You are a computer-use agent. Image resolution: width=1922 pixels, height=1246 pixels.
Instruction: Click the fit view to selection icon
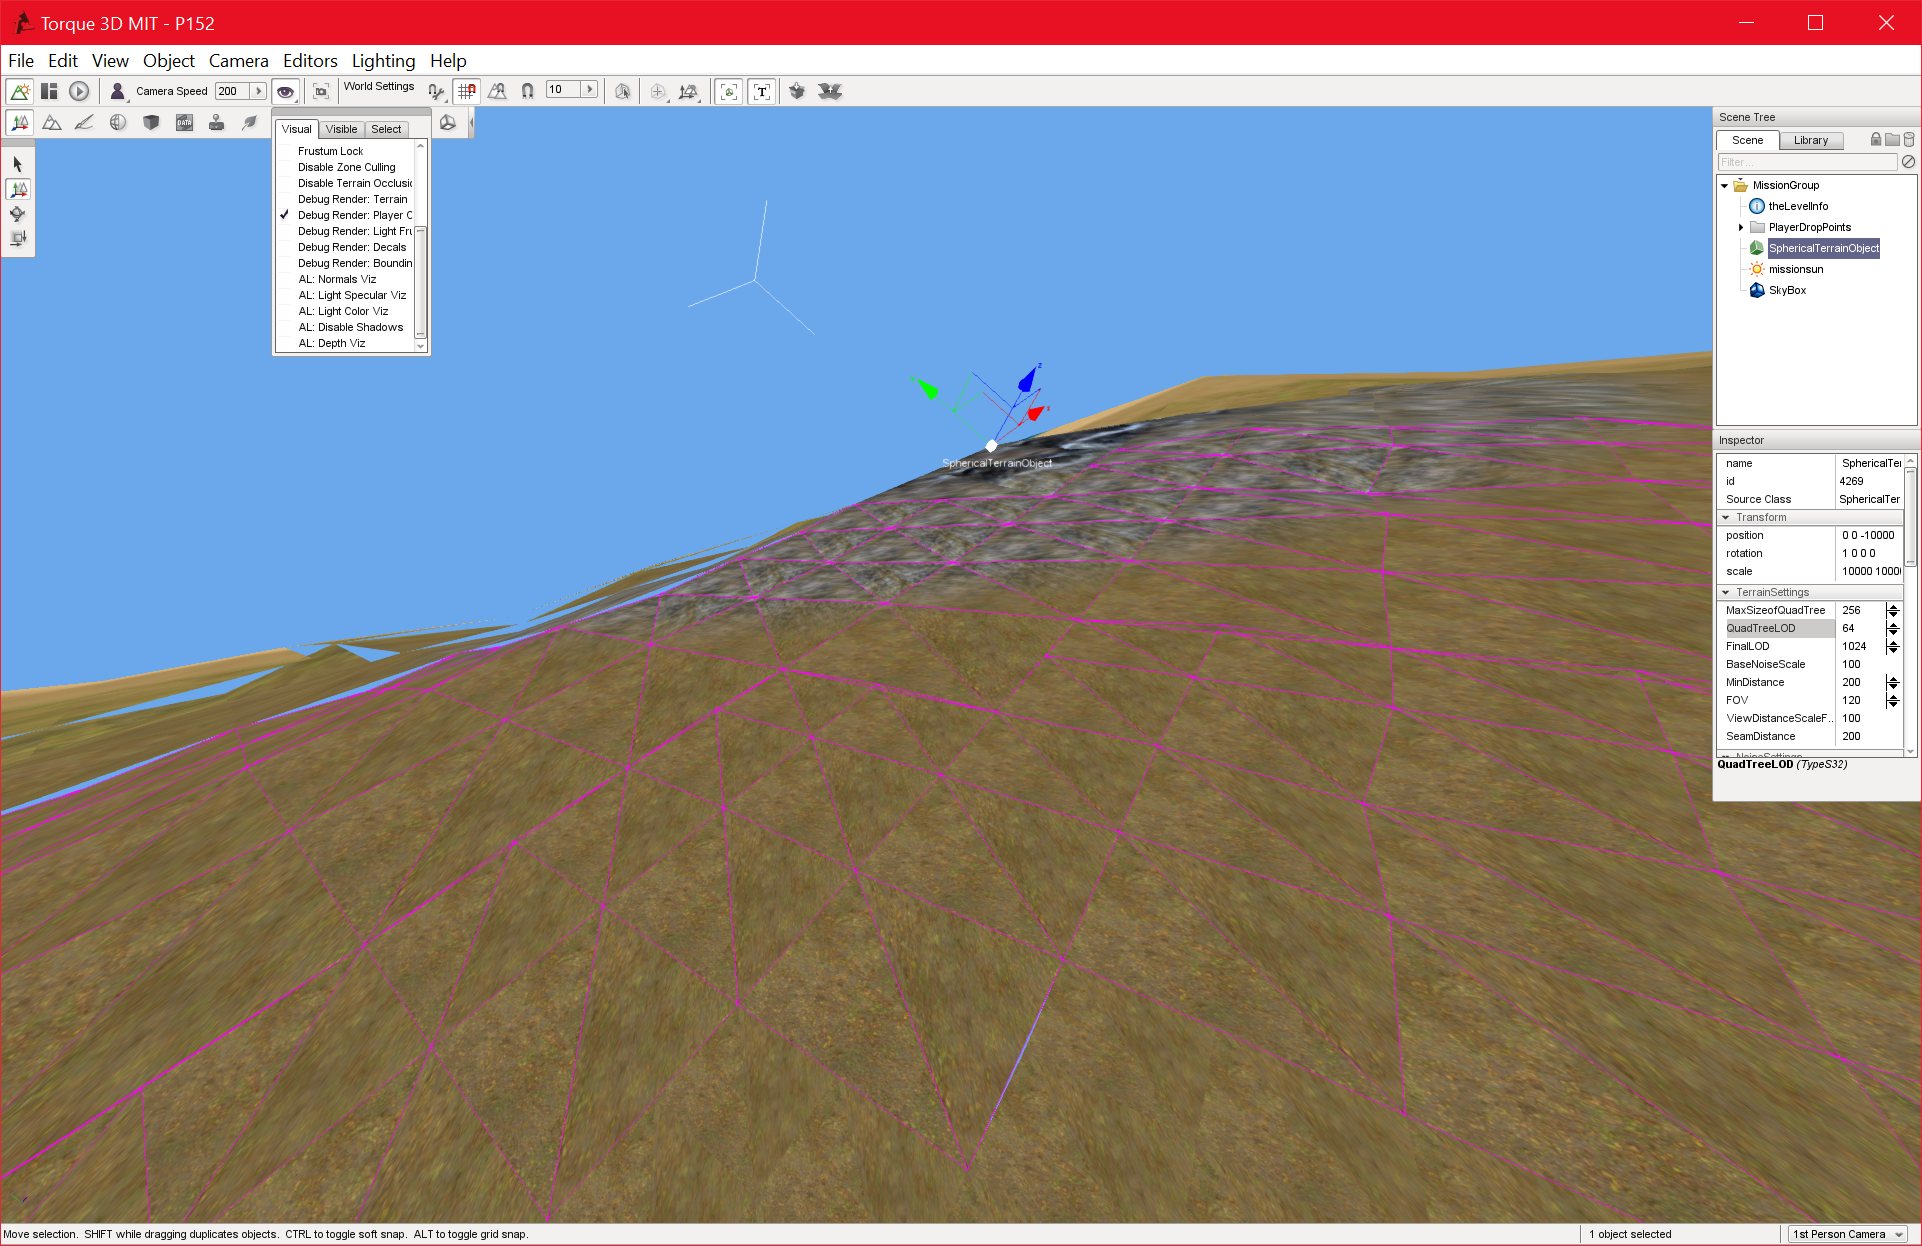pyautogui.click(x=321, y=91)
